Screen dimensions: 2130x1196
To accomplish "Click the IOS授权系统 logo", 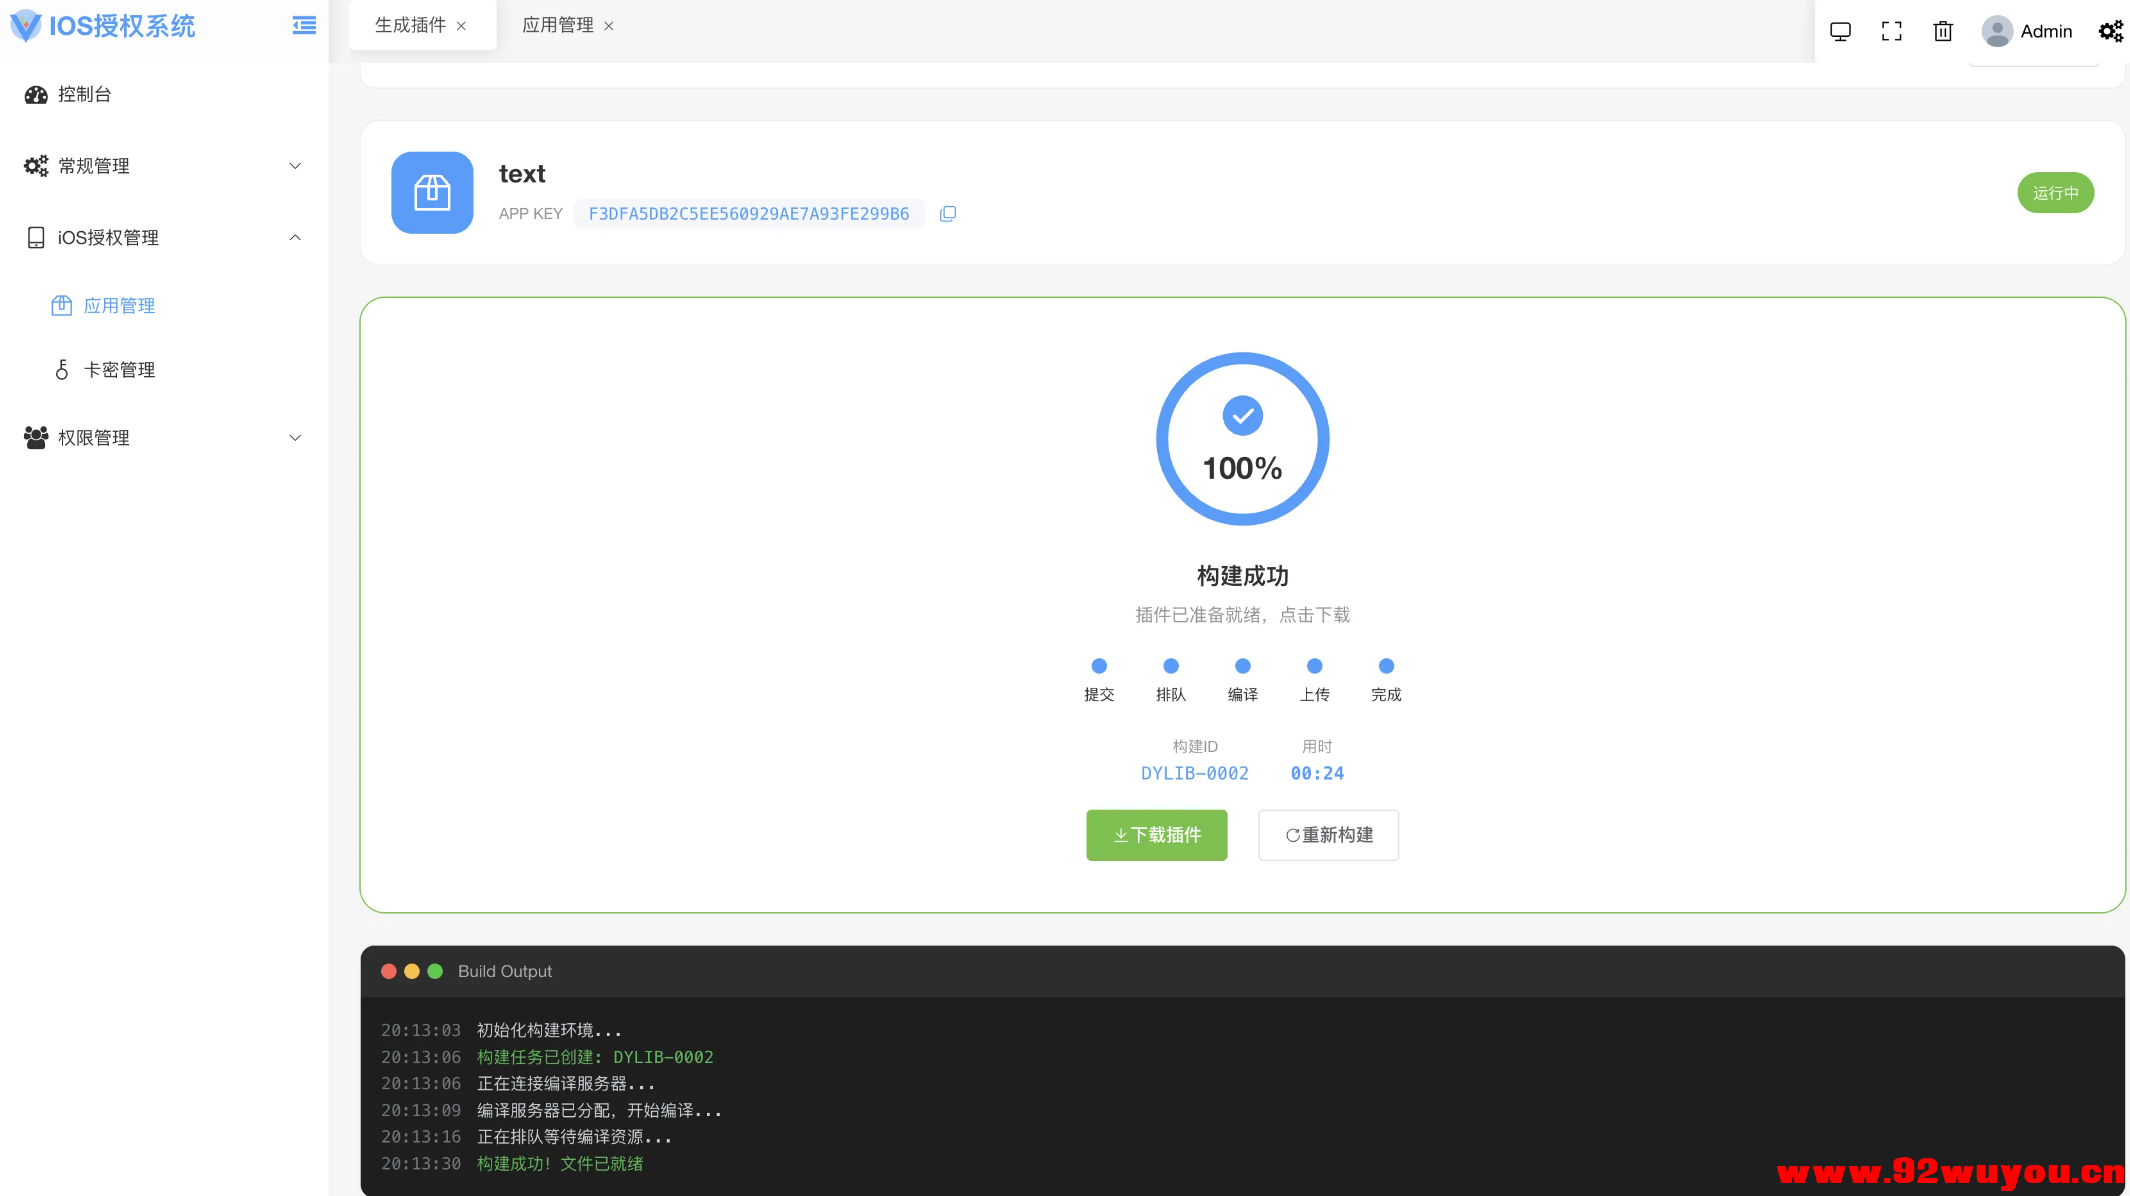I will click(x=104, y=26).
